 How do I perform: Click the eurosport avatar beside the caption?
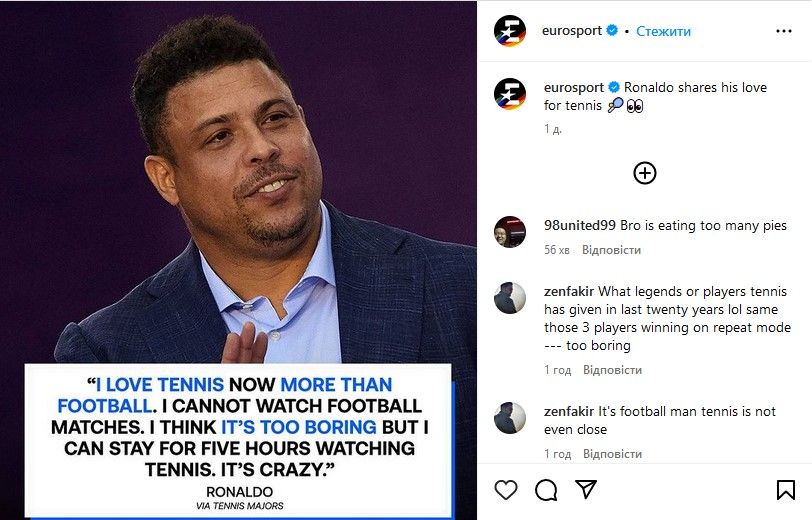(x=510, y=94)
